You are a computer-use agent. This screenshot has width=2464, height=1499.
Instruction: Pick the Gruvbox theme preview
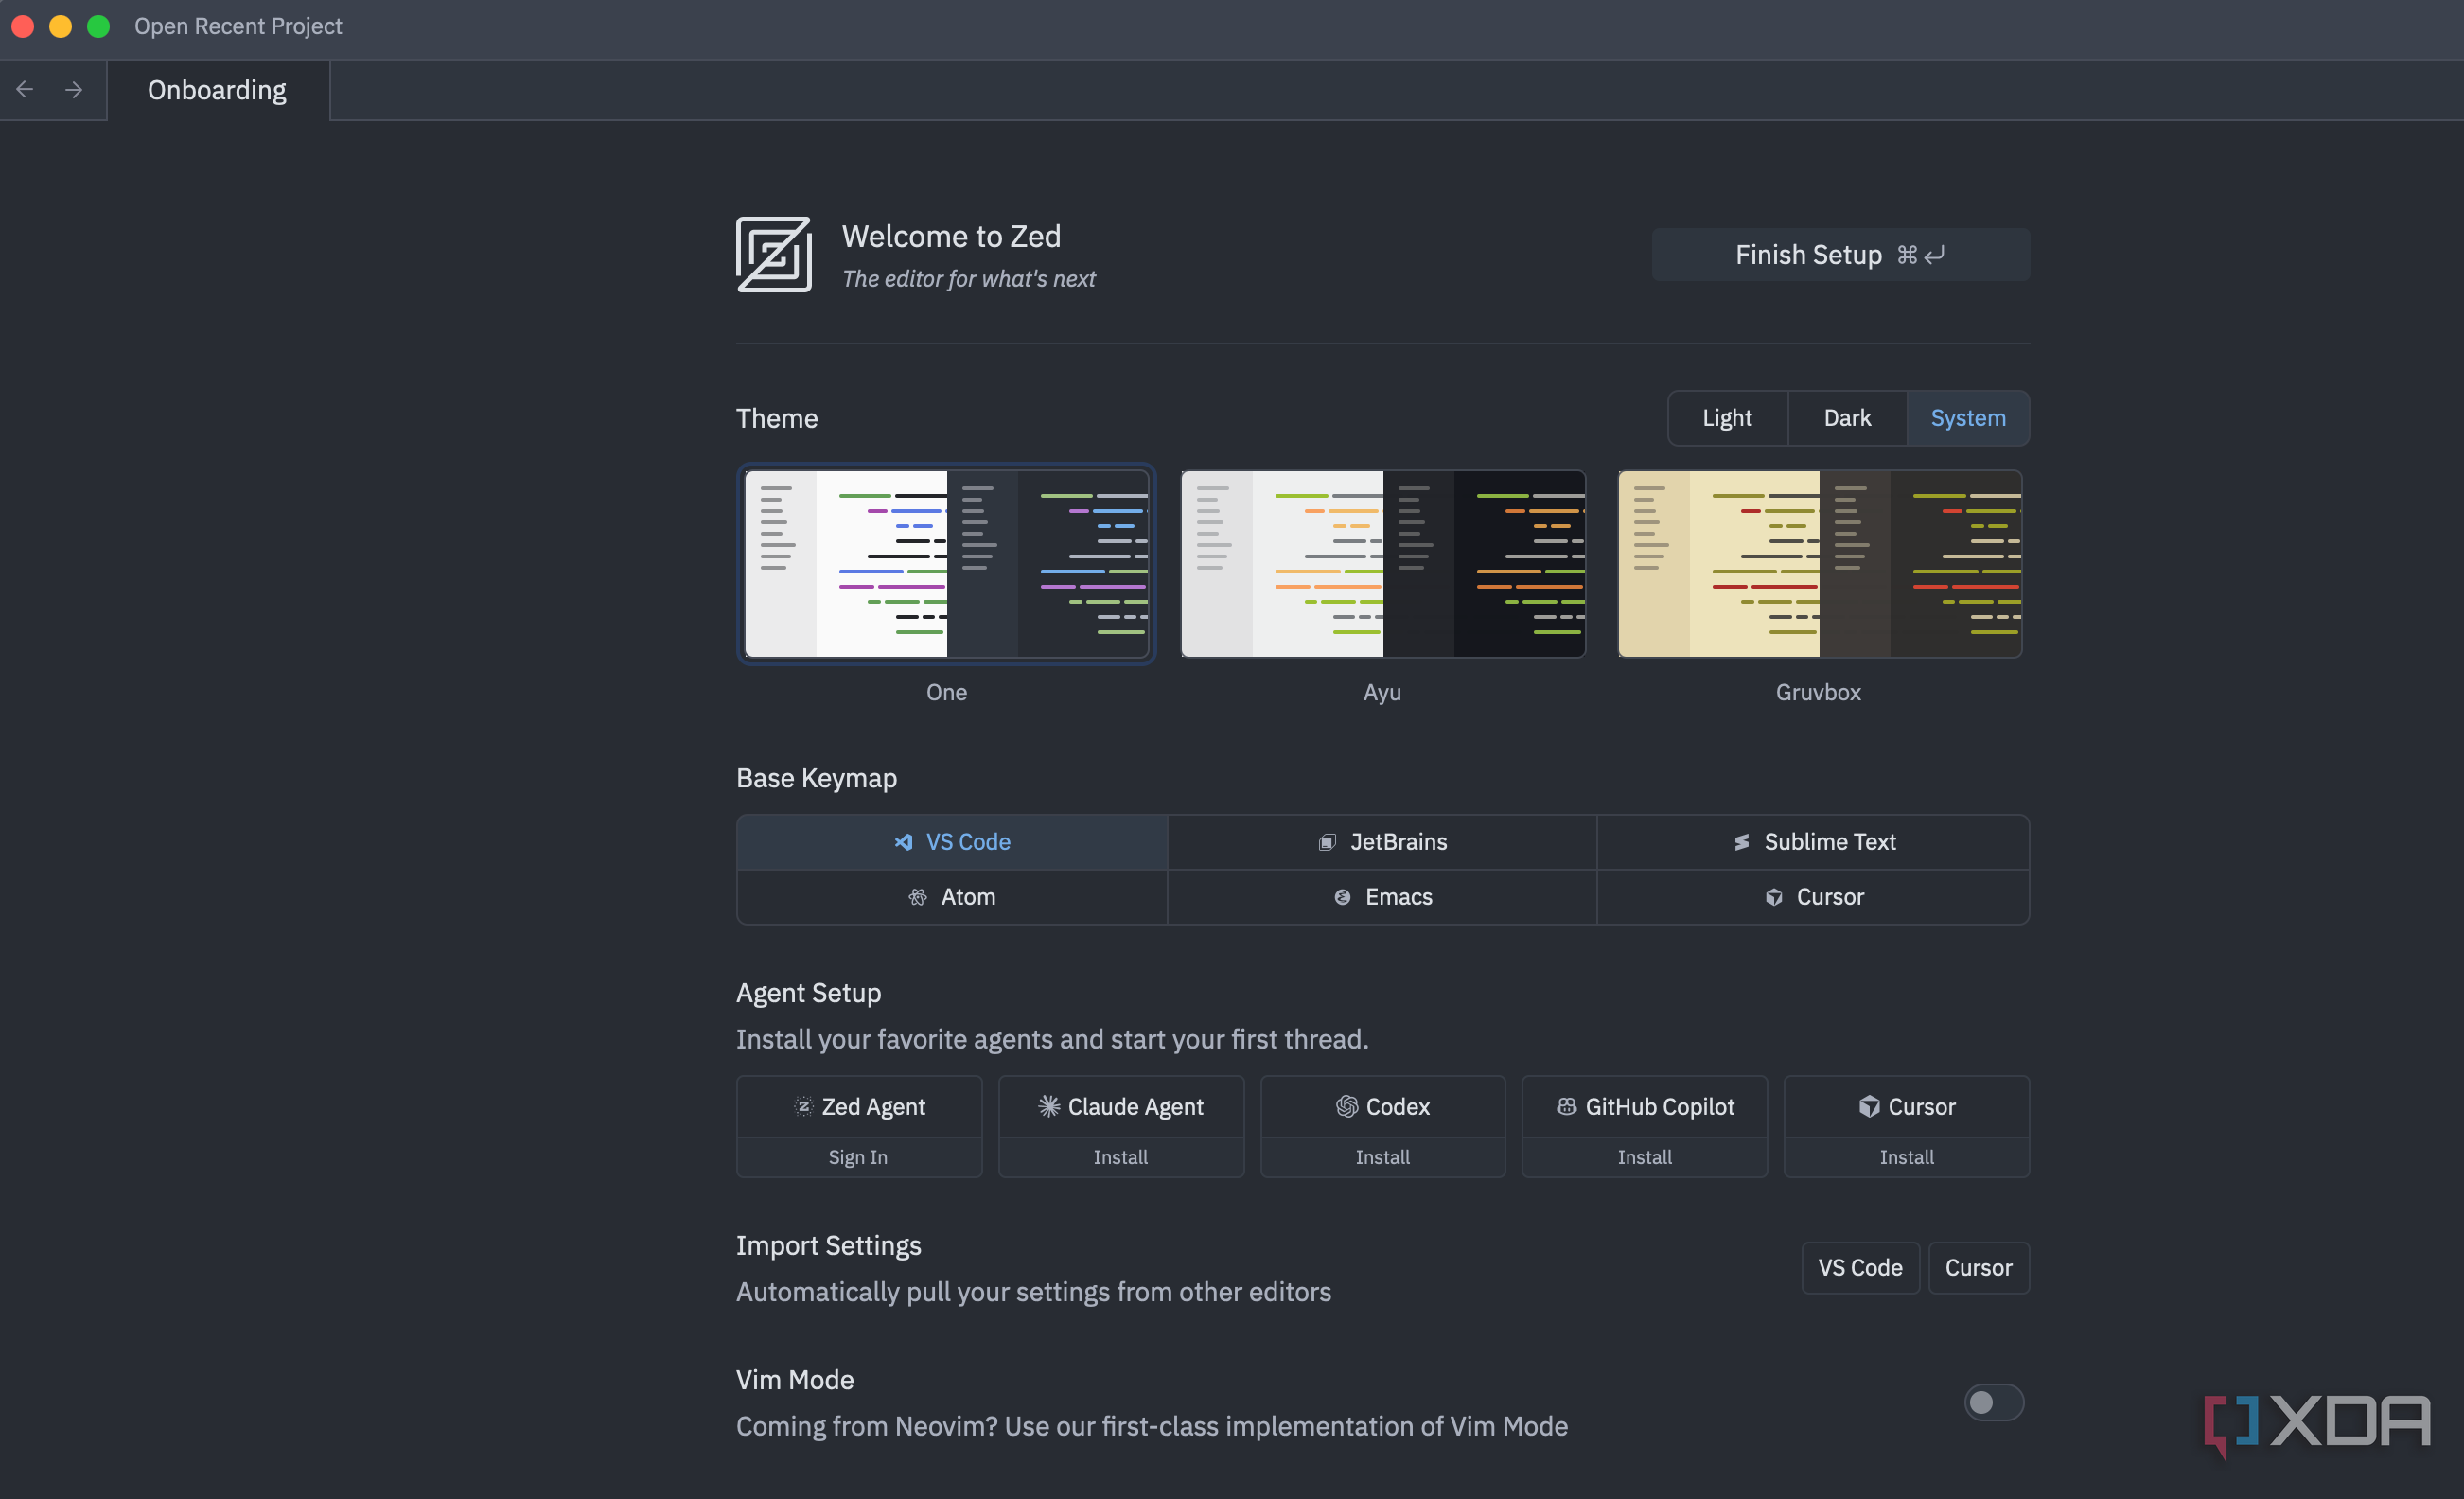(x=1819, y=564)
